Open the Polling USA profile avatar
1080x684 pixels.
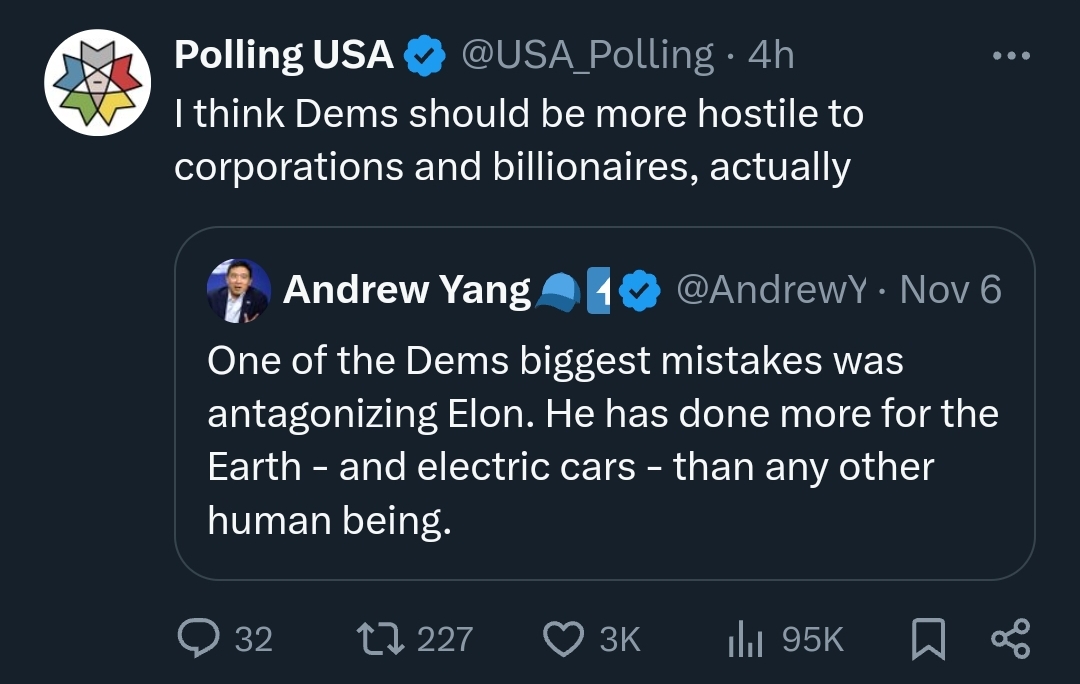[97, 82]
